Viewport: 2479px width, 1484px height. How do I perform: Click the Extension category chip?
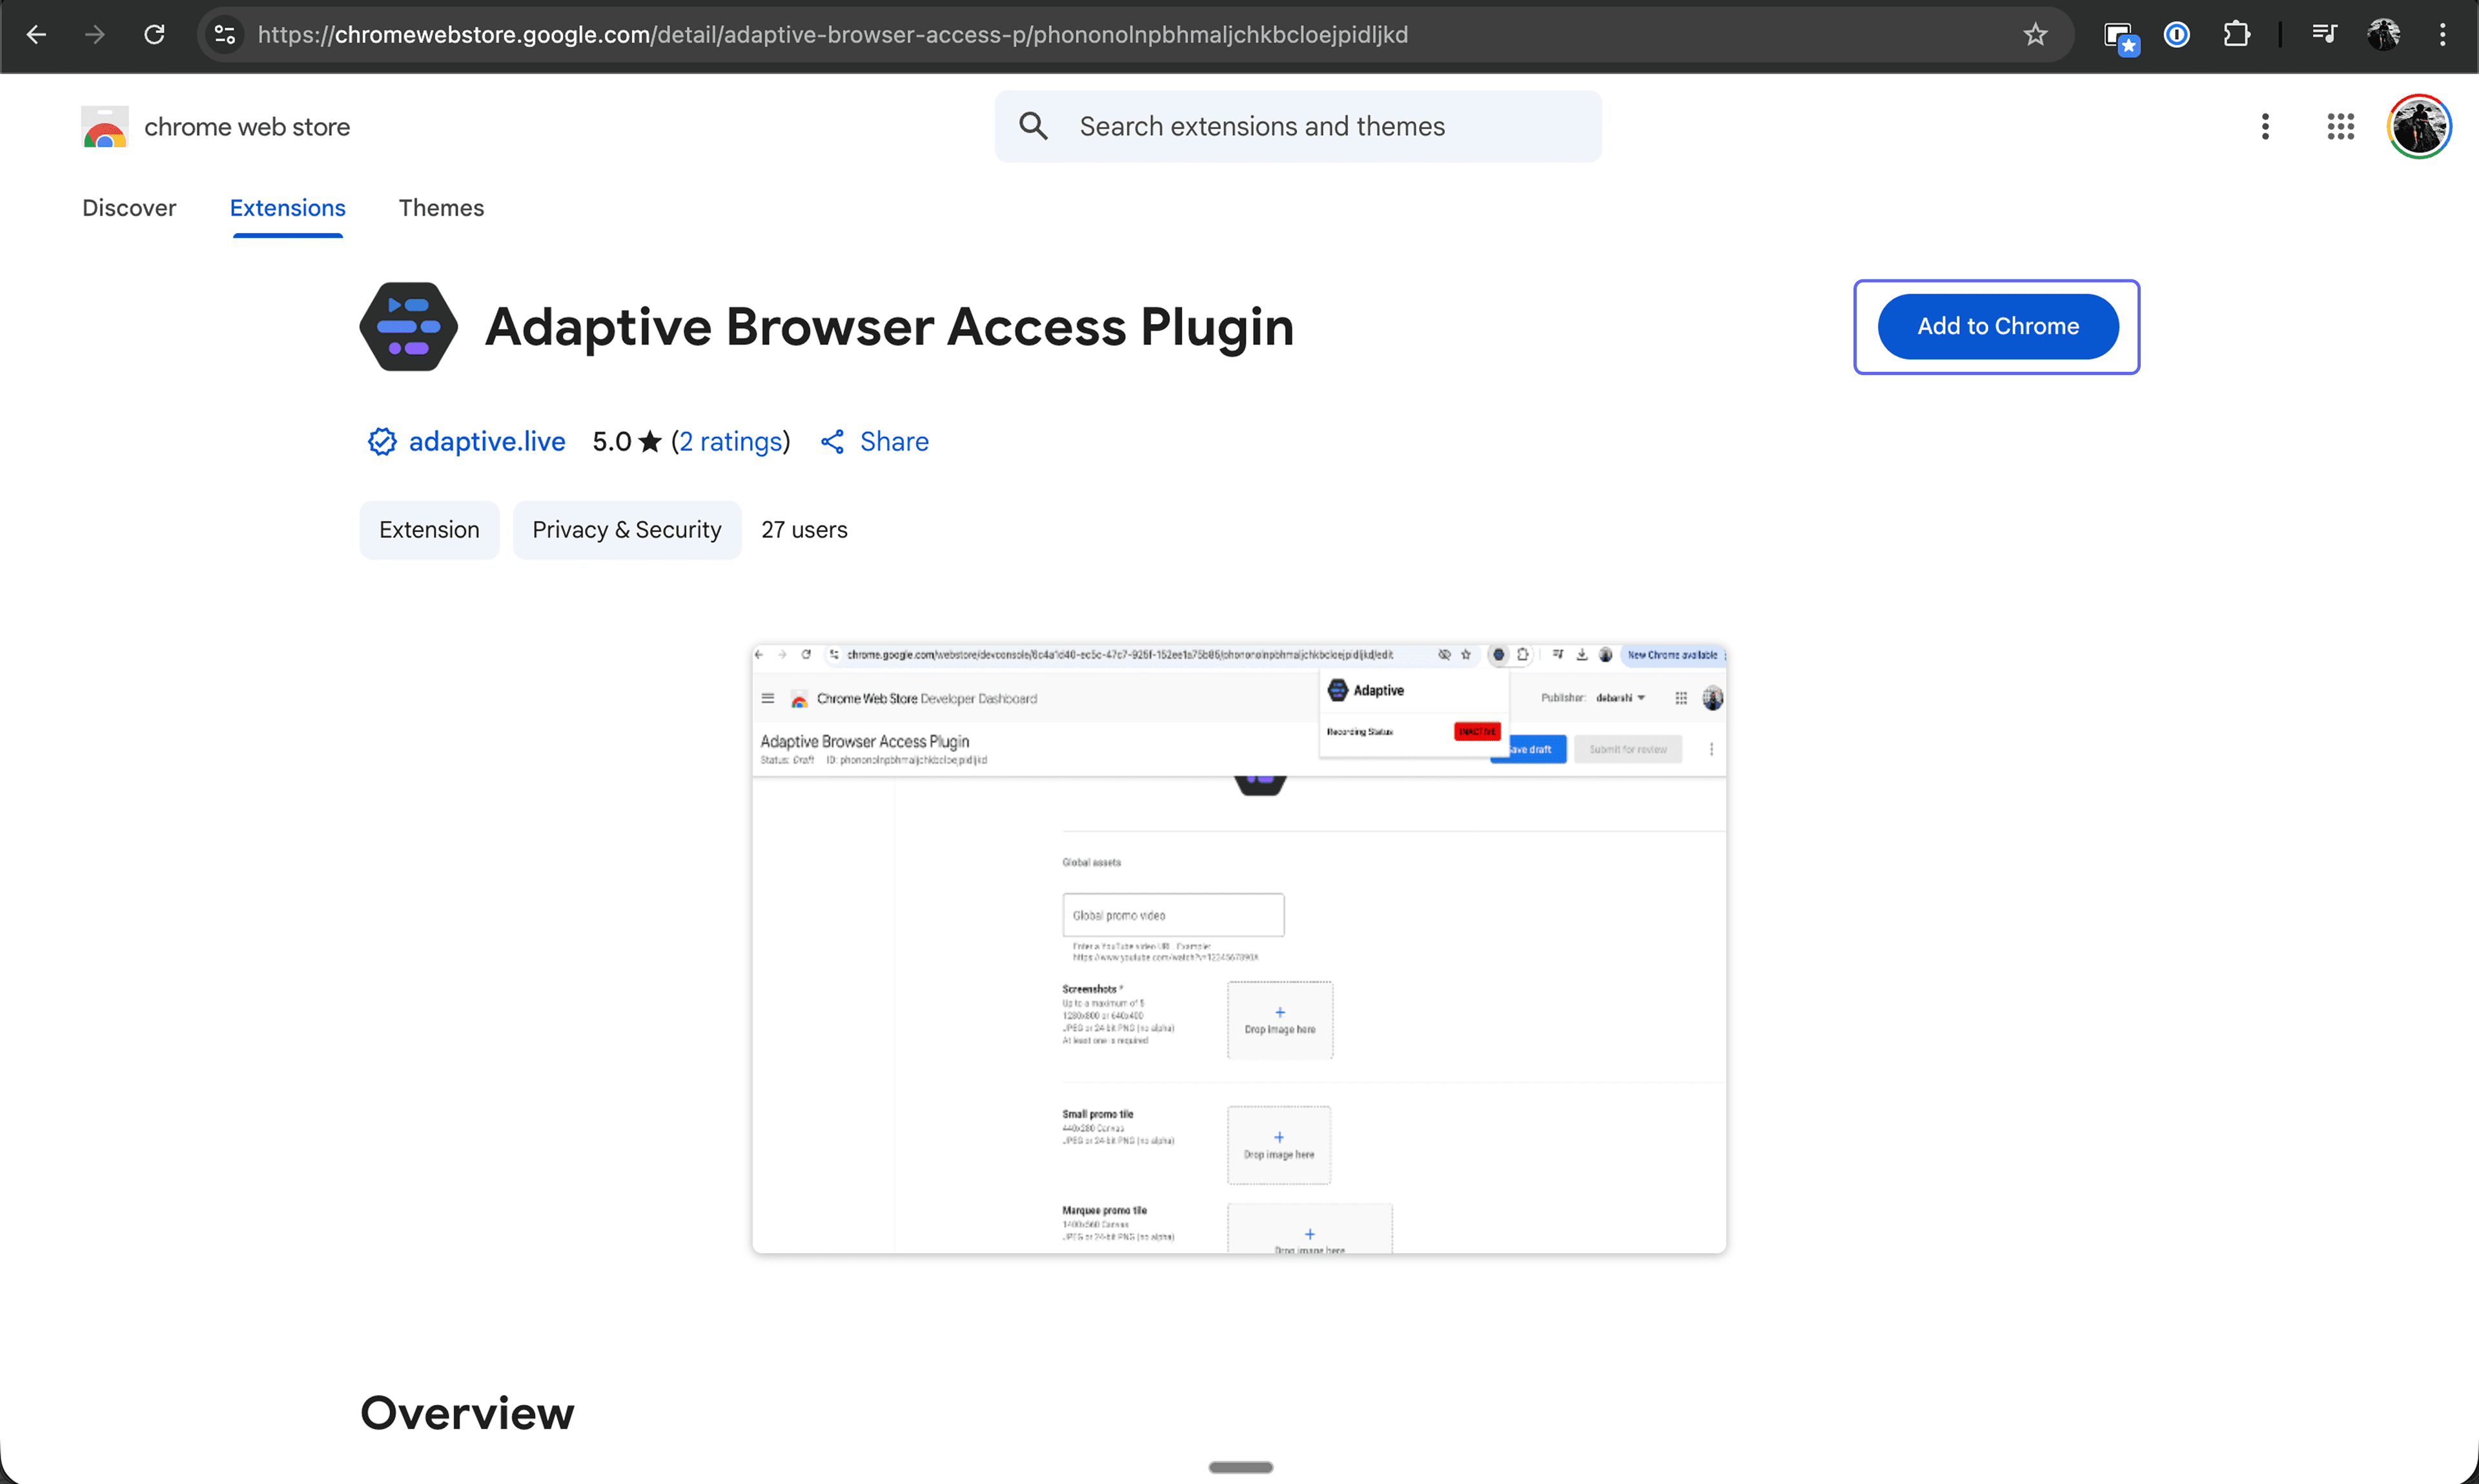[429, 530]
